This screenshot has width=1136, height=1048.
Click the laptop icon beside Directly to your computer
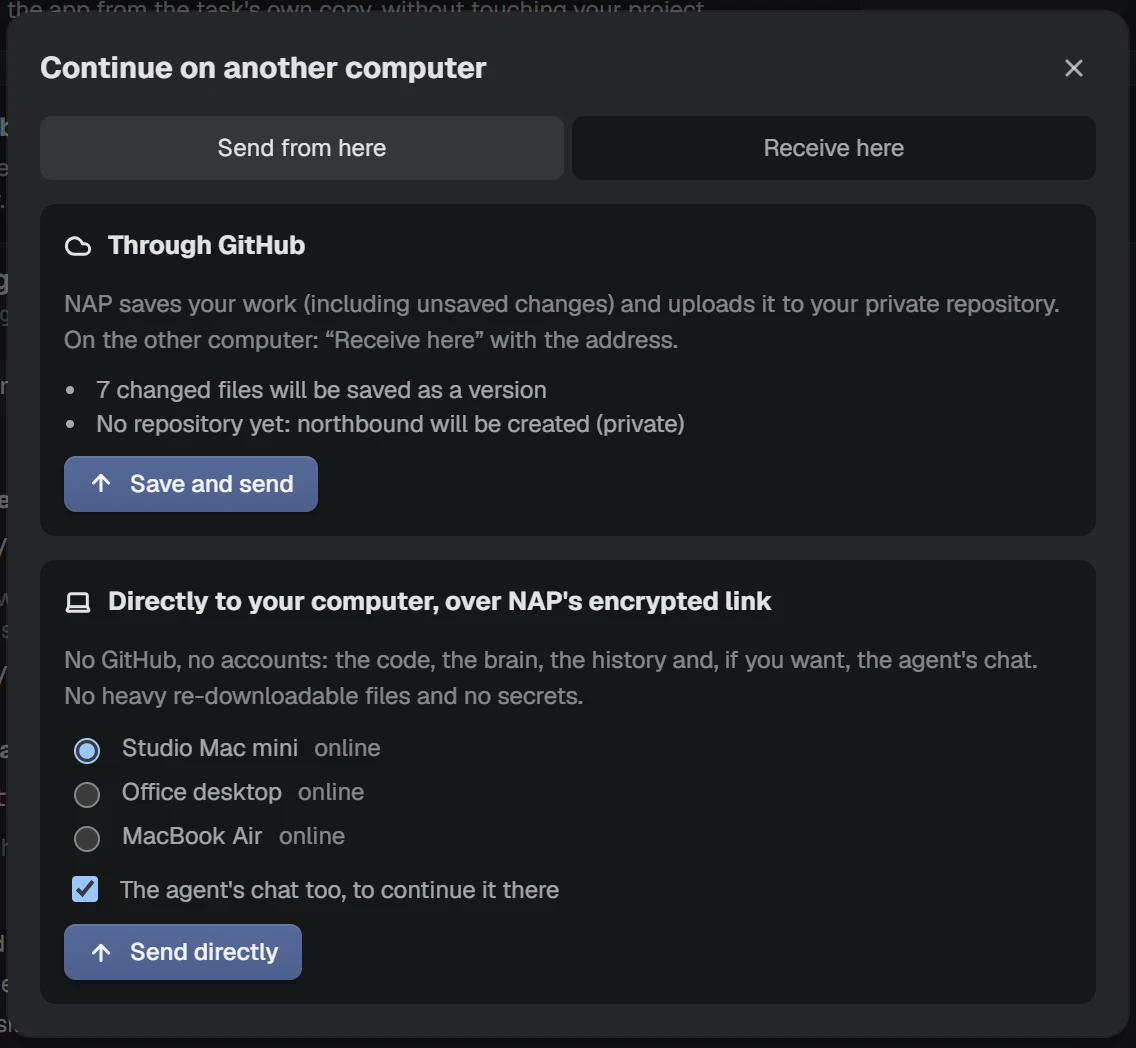click(78, 602)
